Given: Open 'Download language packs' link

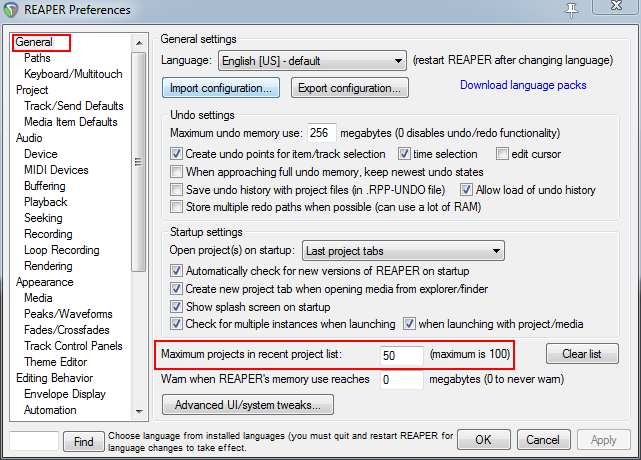Looking at the screenshot, I should pos(523,85).
